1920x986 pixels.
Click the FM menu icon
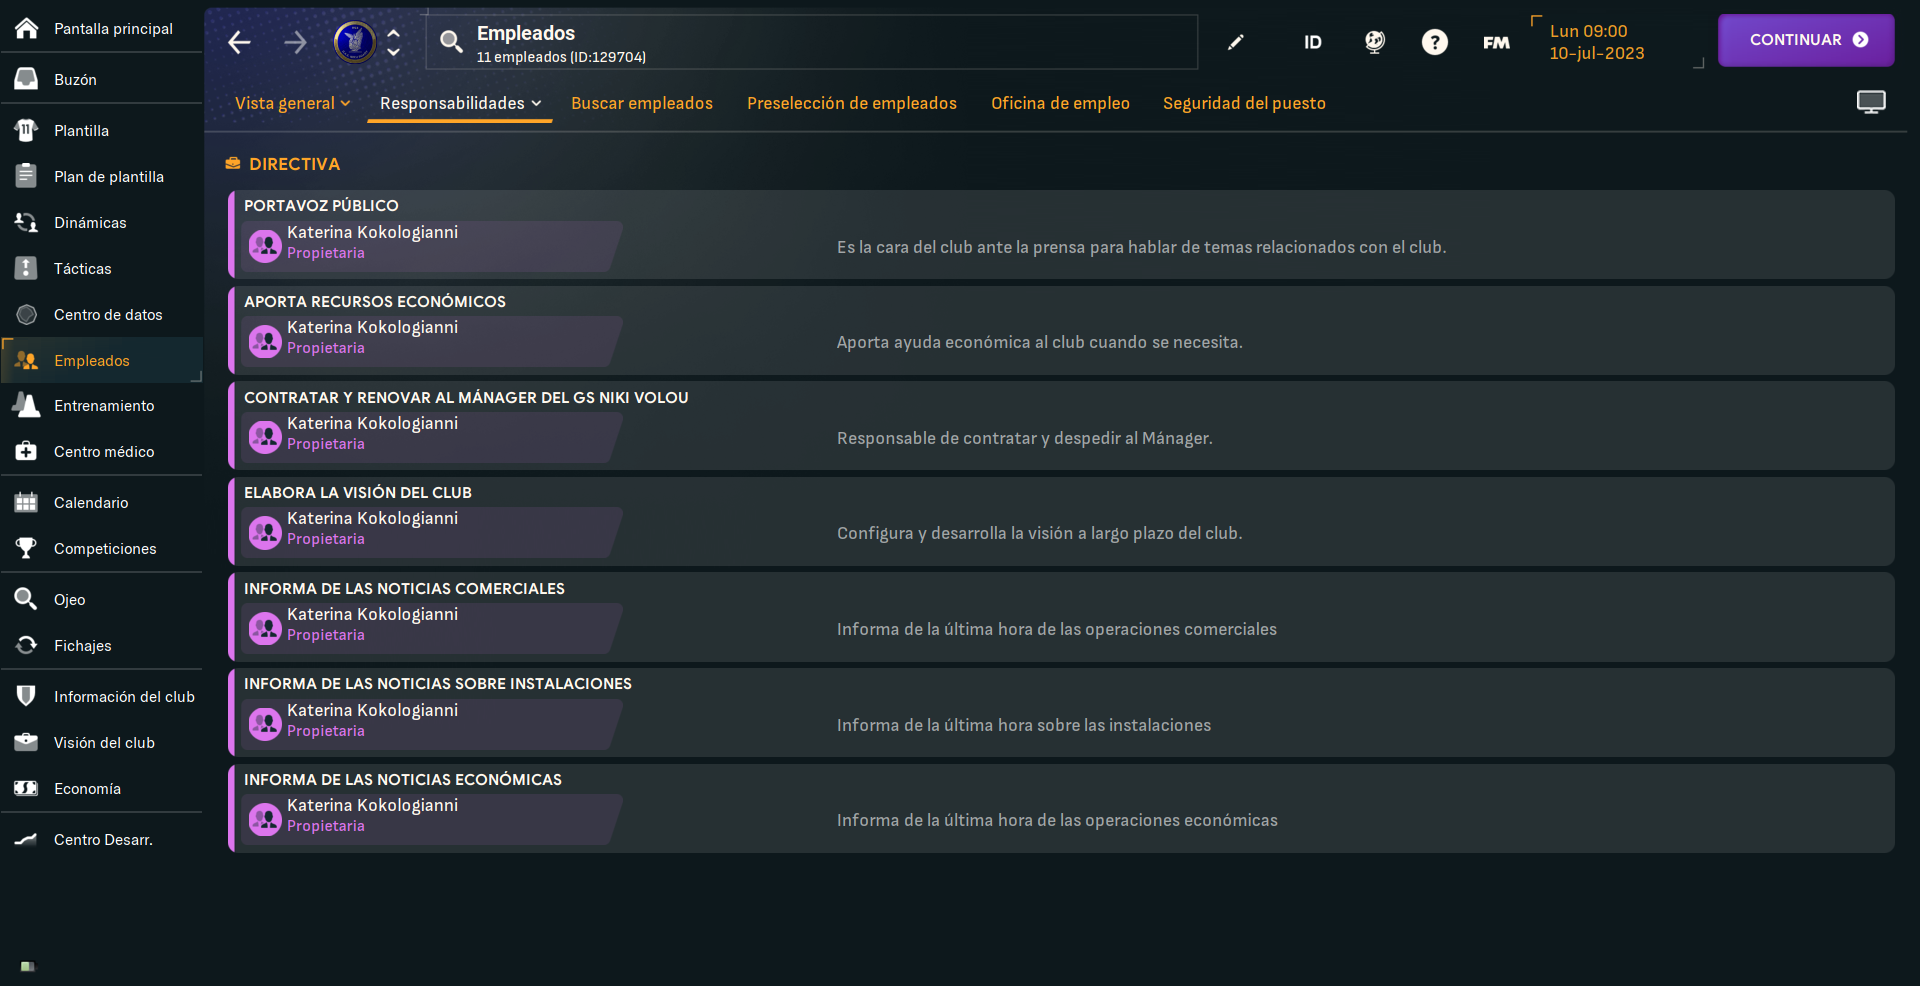coord(1496,42)
